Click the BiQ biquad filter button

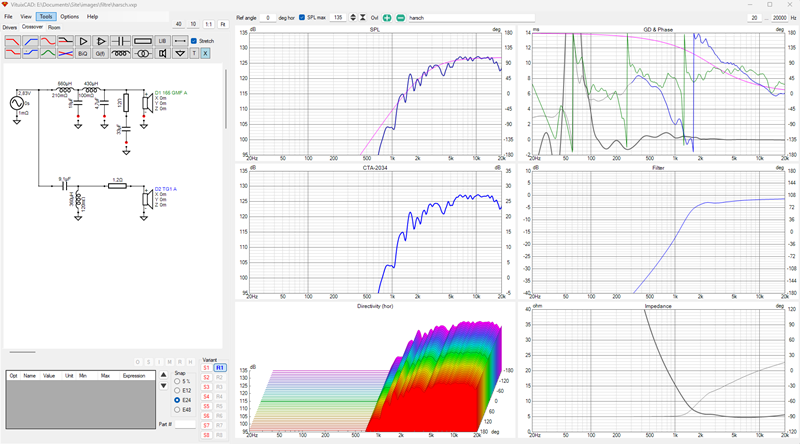click(x=83, y=53)
